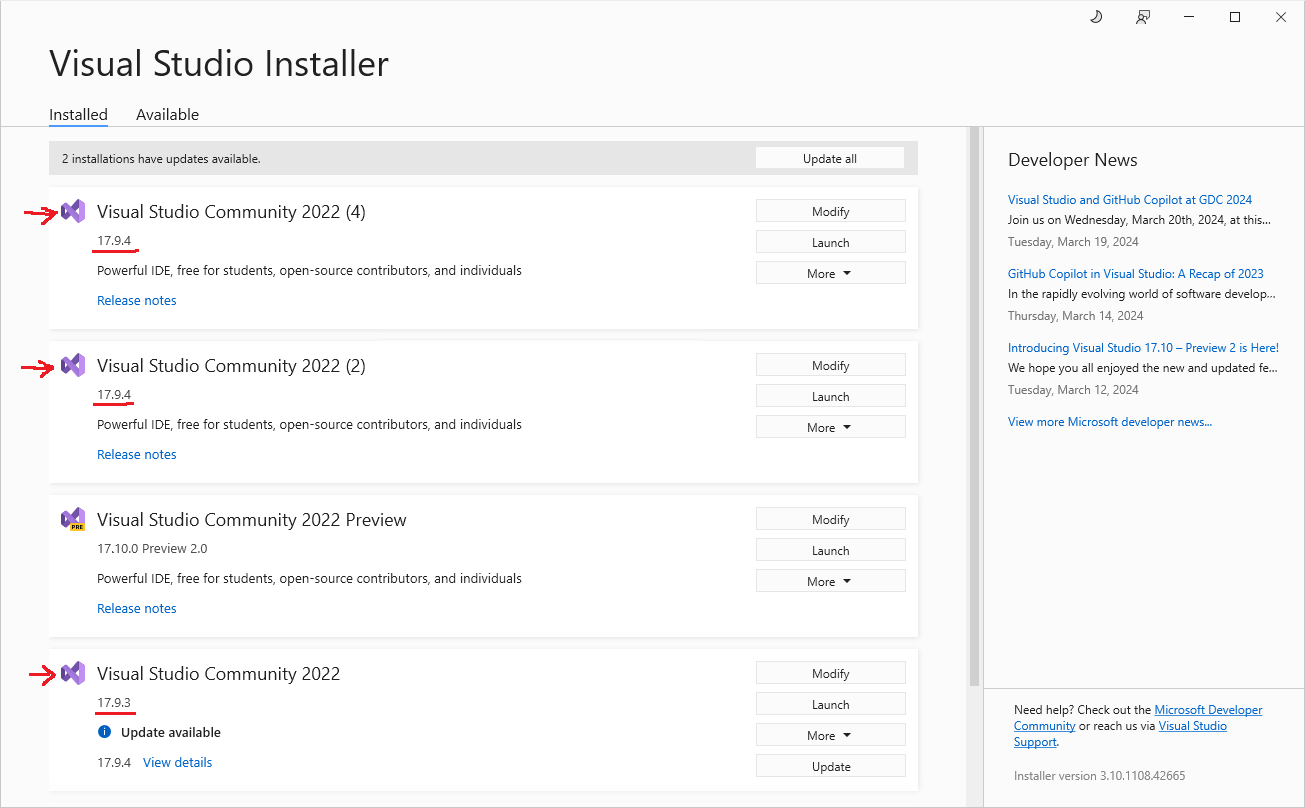Modify Visual Studio Community 2022 (4)

830,211
